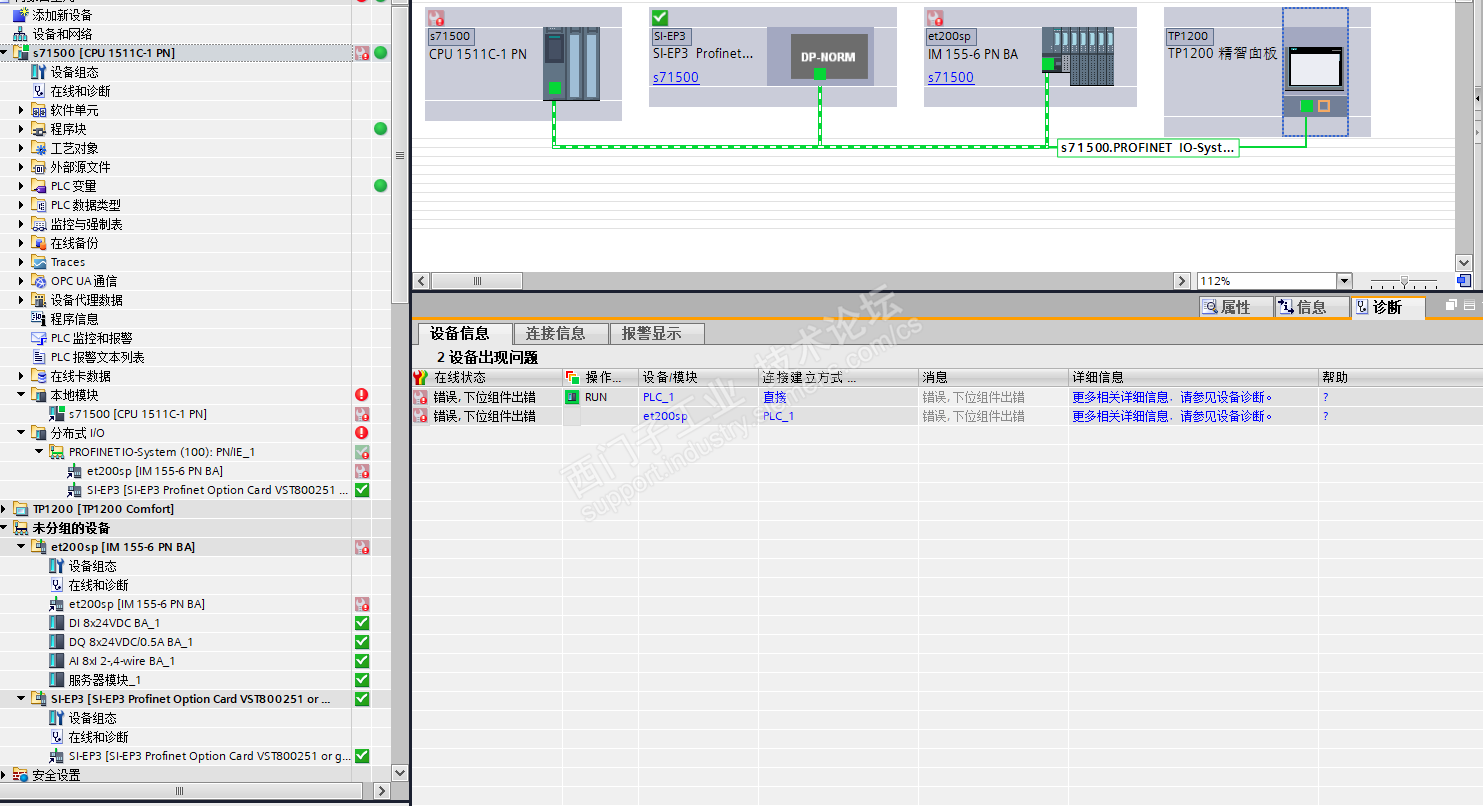
Task: Click the s71500 link under SI-EP3 station
Action: [676, 77]
